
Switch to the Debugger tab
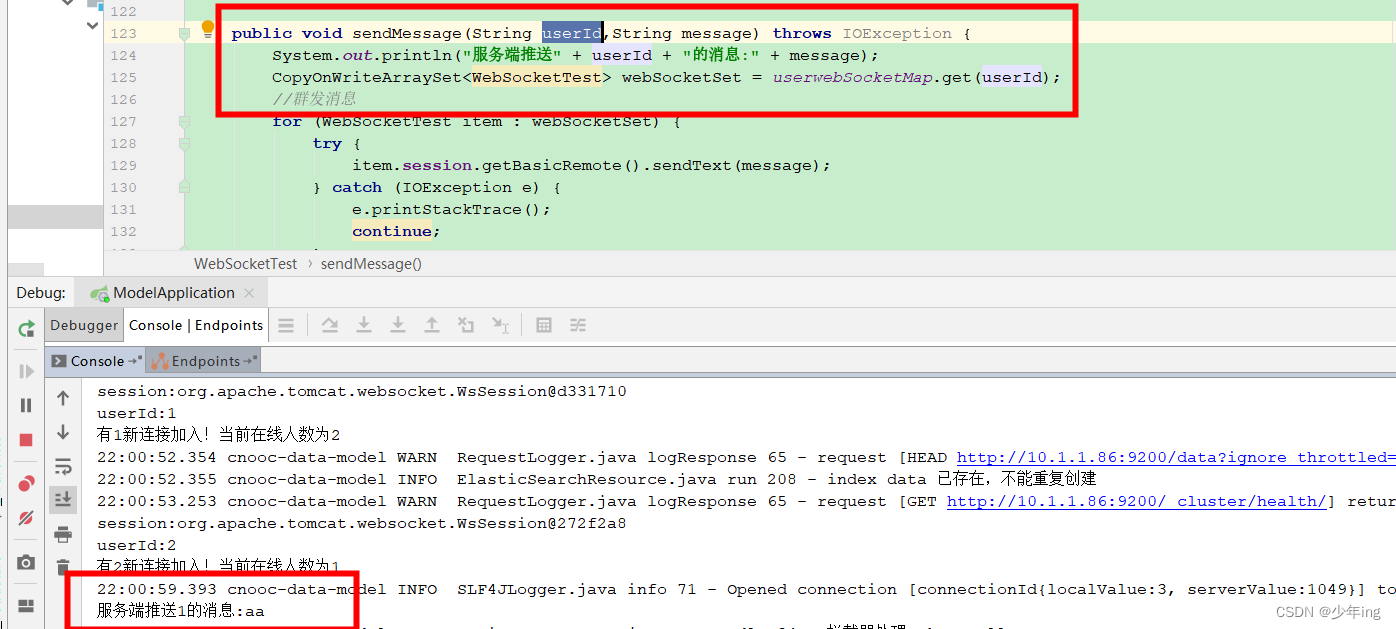pos(84,325)
